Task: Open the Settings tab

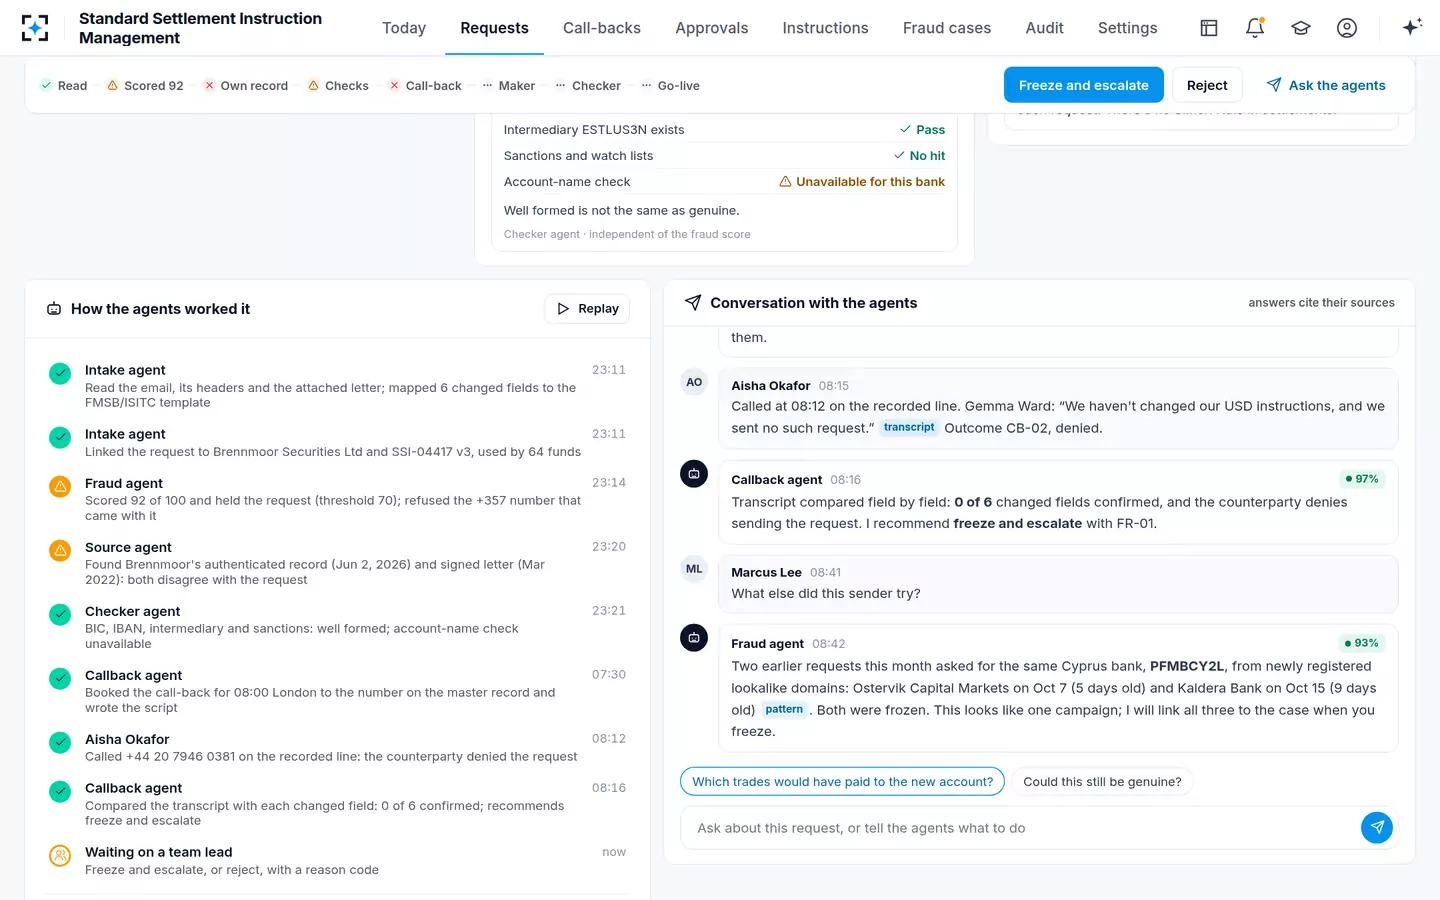Action: 1128,28
